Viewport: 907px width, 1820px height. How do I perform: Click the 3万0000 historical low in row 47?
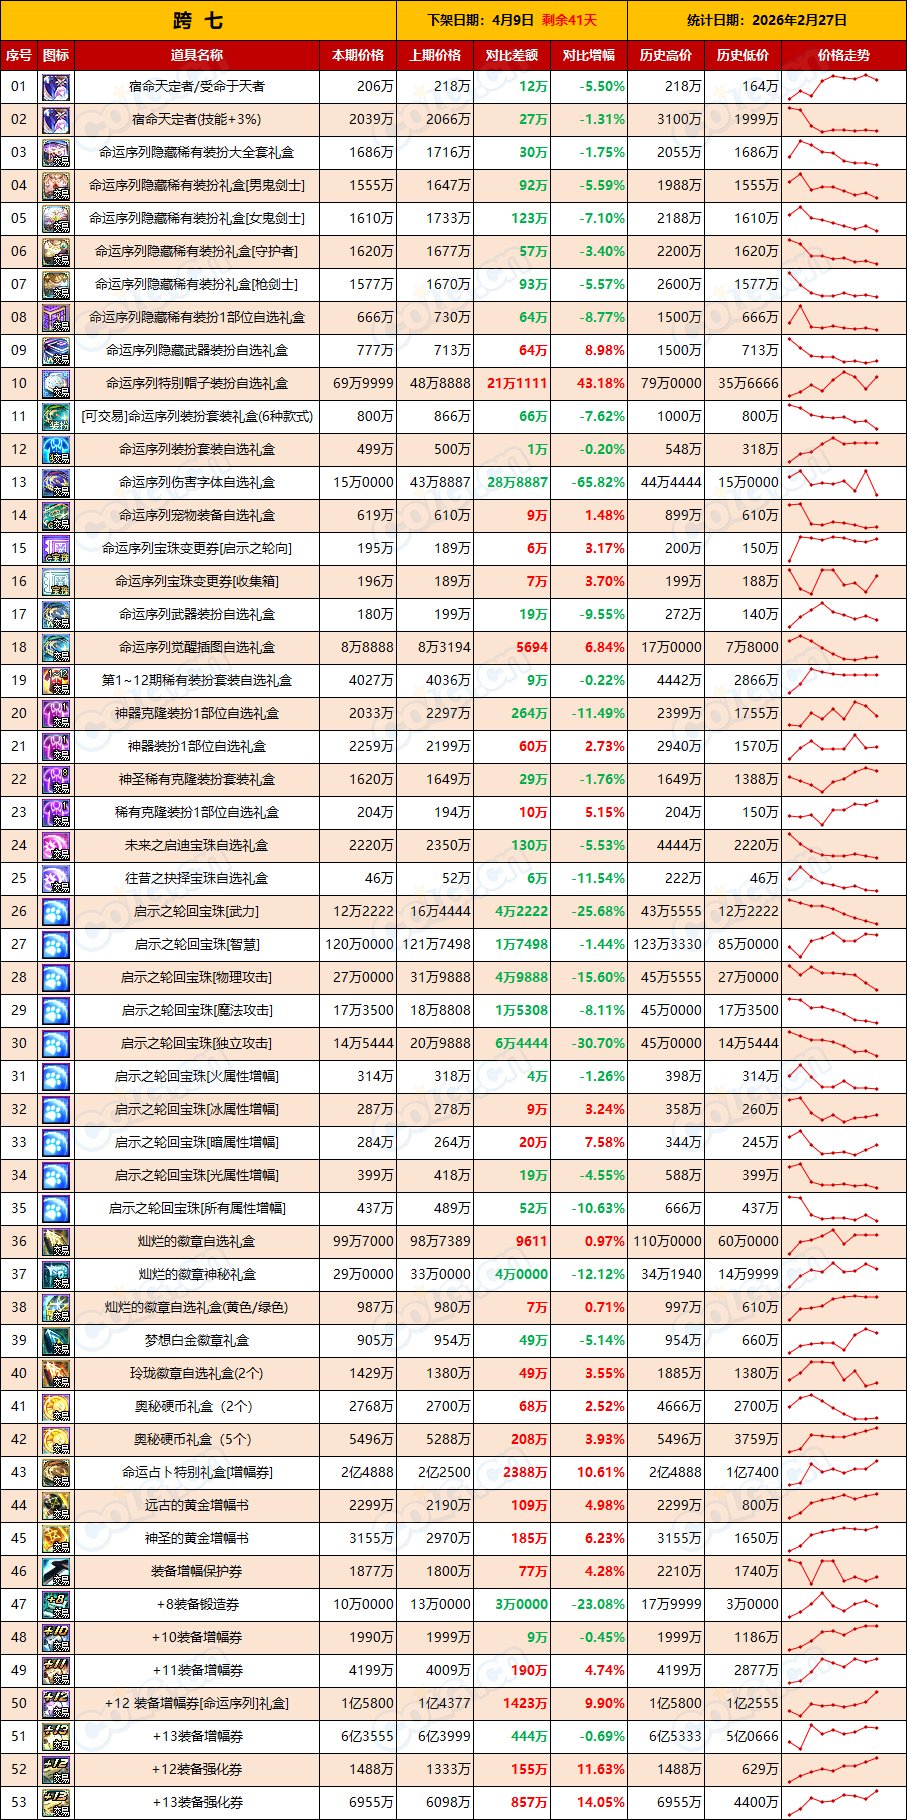pyautogui.click(x=752, y=1605)
